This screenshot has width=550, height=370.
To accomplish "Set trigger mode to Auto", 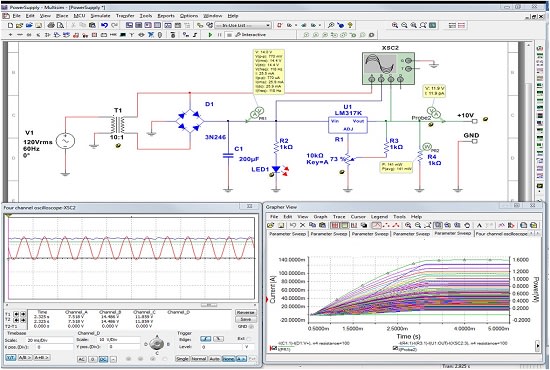I will [214, 359].
